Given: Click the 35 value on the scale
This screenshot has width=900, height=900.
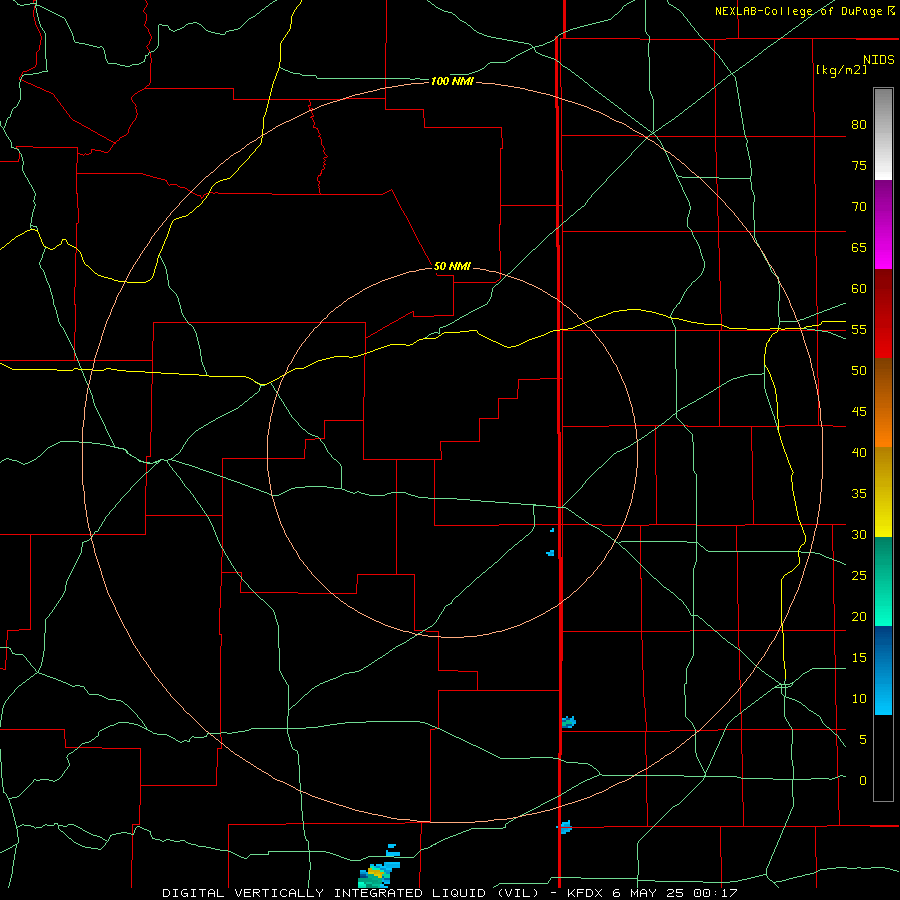Looking at the screenshot, I should (x=859, y=494).
